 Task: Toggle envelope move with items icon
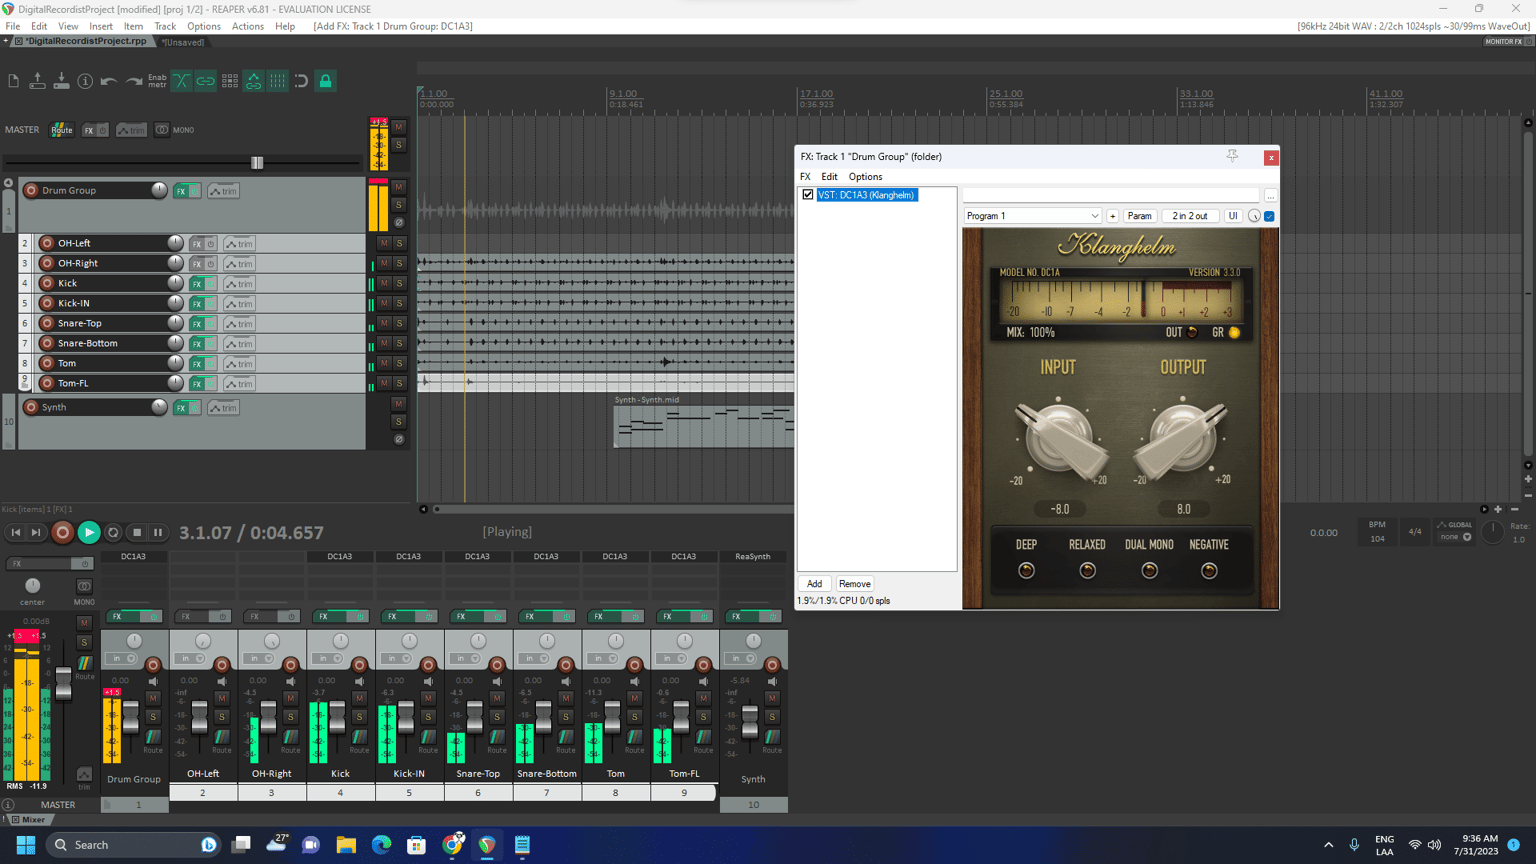point(253,81)
